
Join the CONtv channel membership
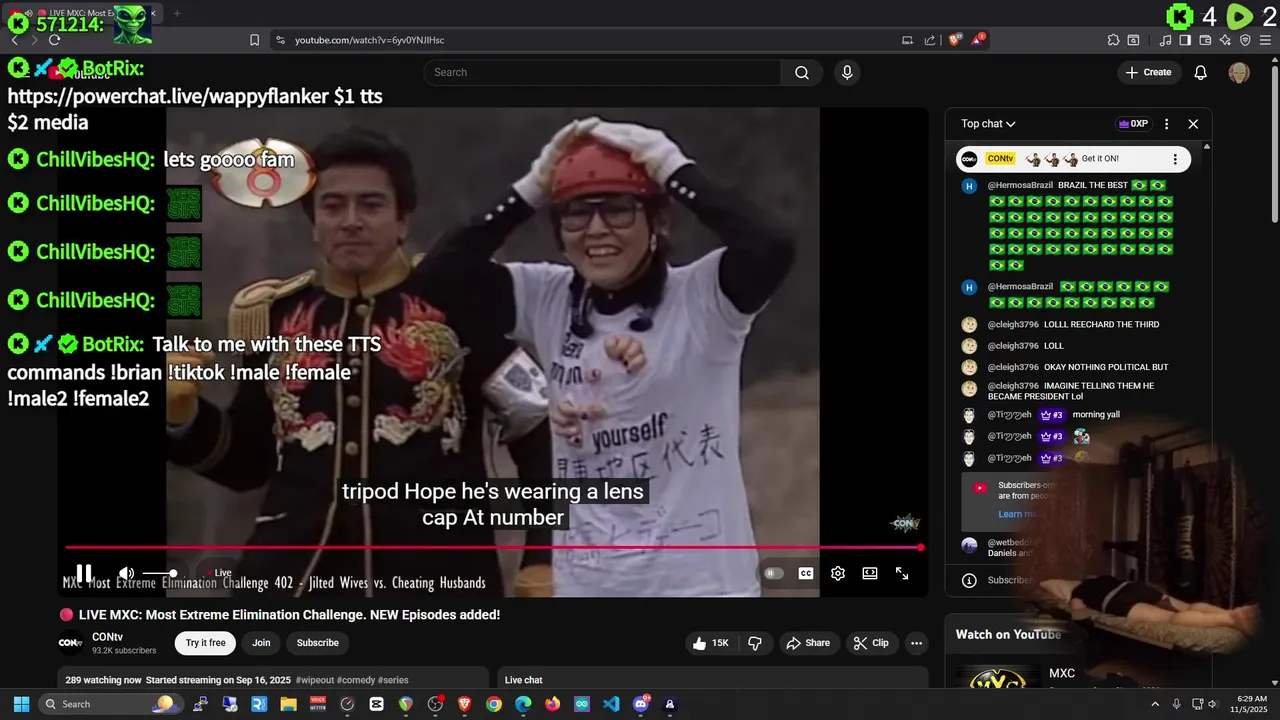point(261,643)
